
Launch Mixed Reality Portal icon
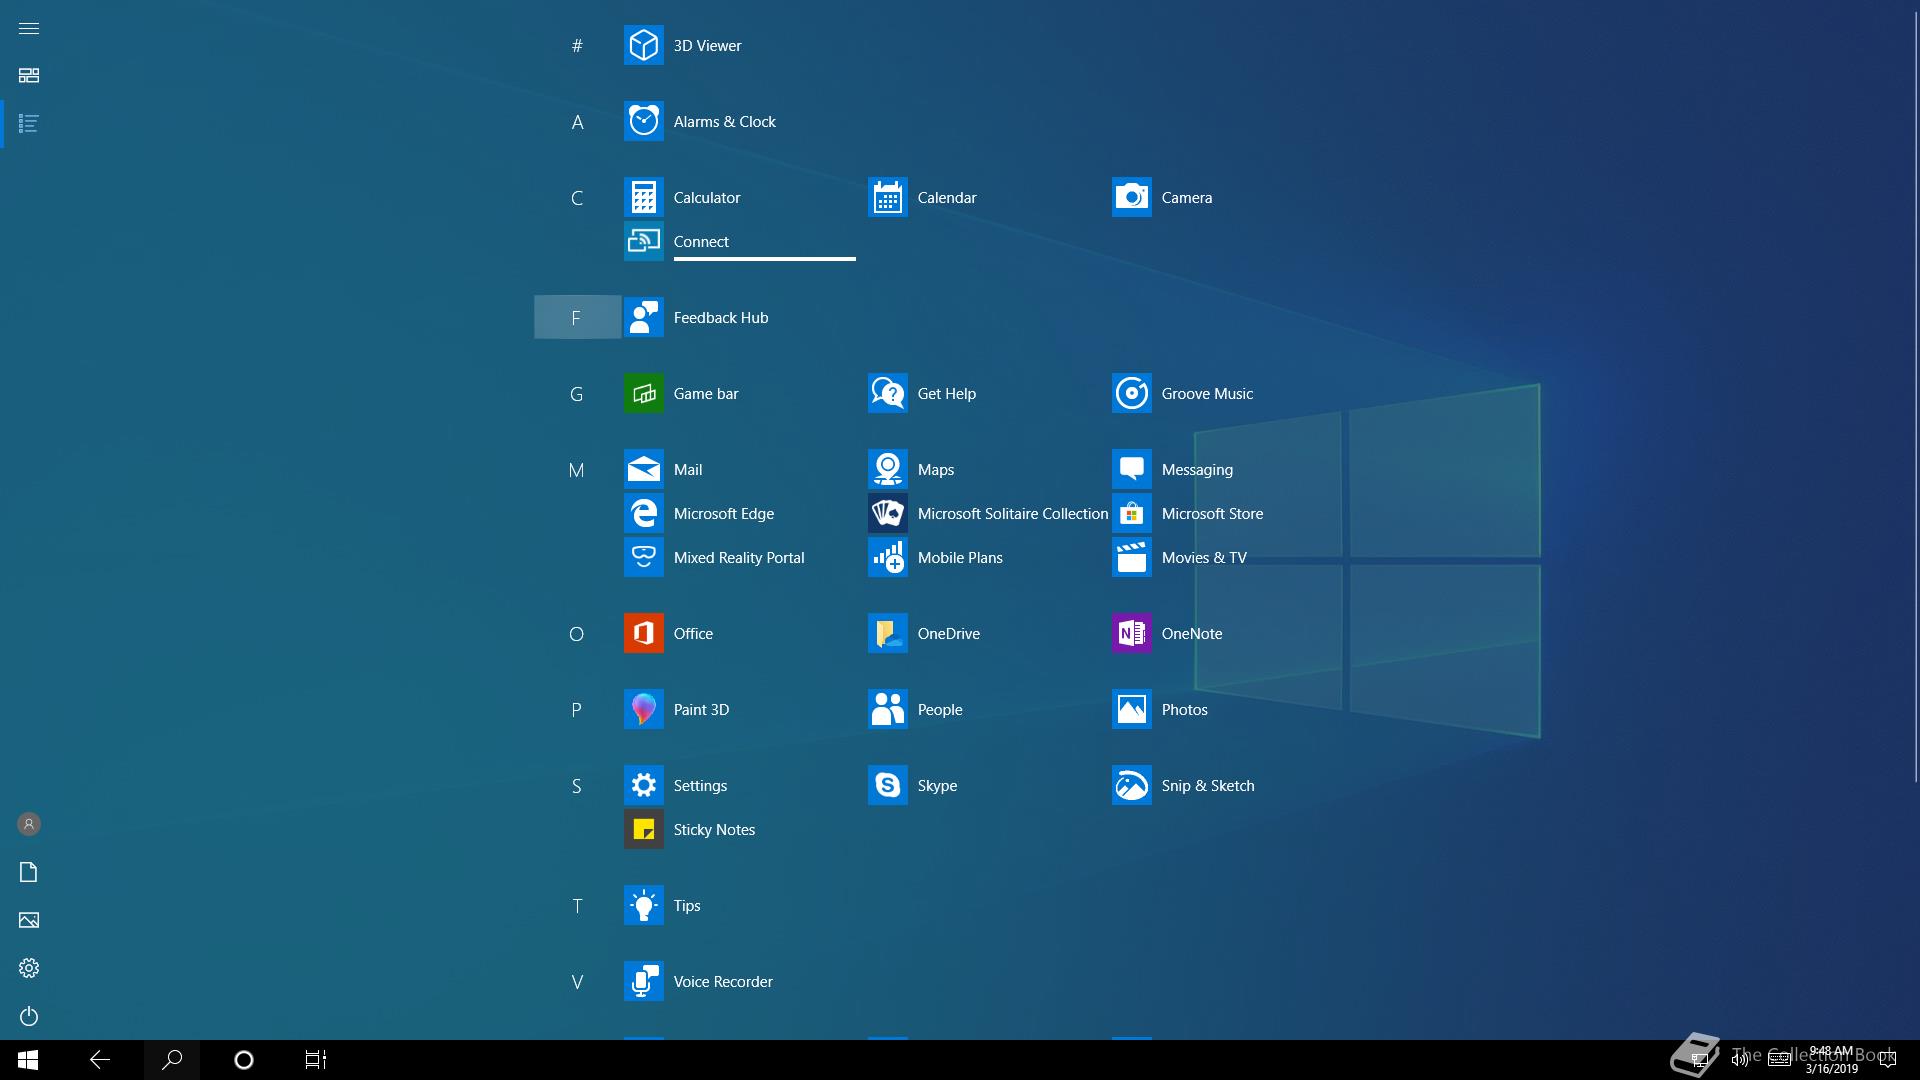(643, 557)
